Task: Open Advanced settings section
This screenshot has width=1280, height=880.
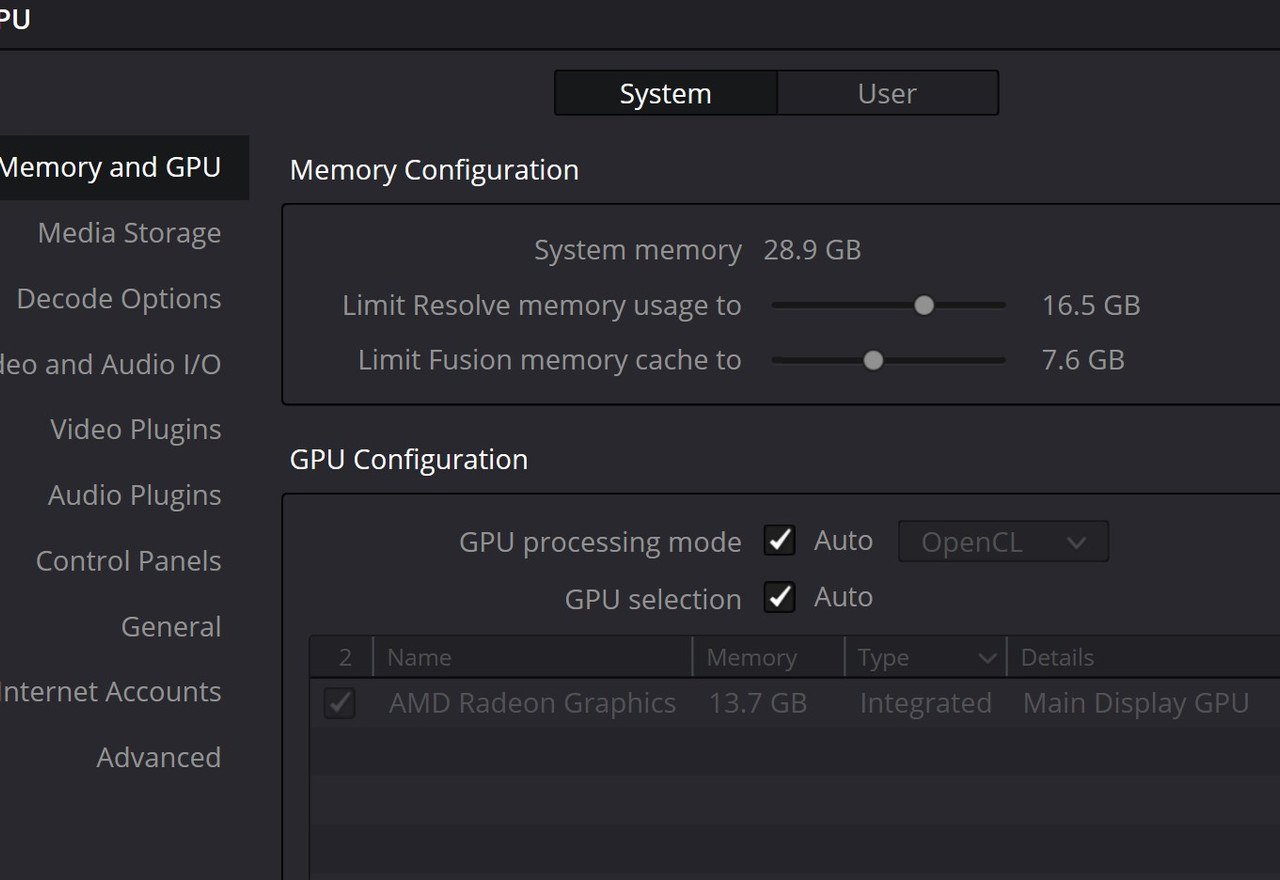Action: click(x=158, y=757)
